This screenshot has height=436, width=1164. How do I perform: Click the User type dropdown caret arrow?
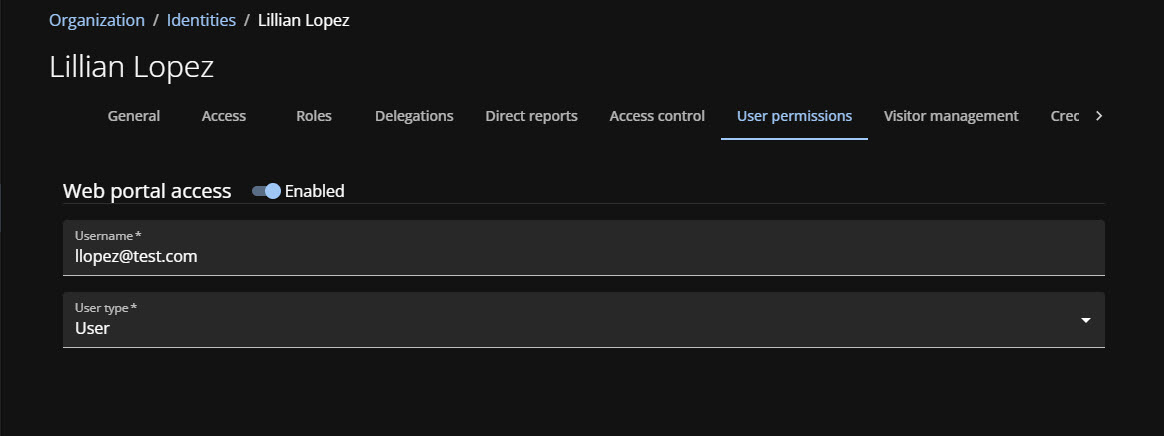[1086, 320]
